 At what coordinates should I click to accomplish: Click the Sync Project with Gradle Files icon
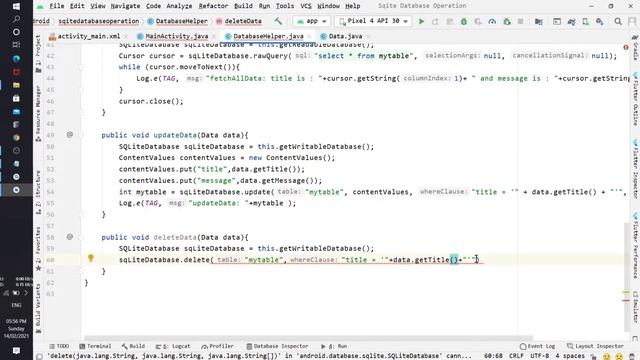pos(571,21)
